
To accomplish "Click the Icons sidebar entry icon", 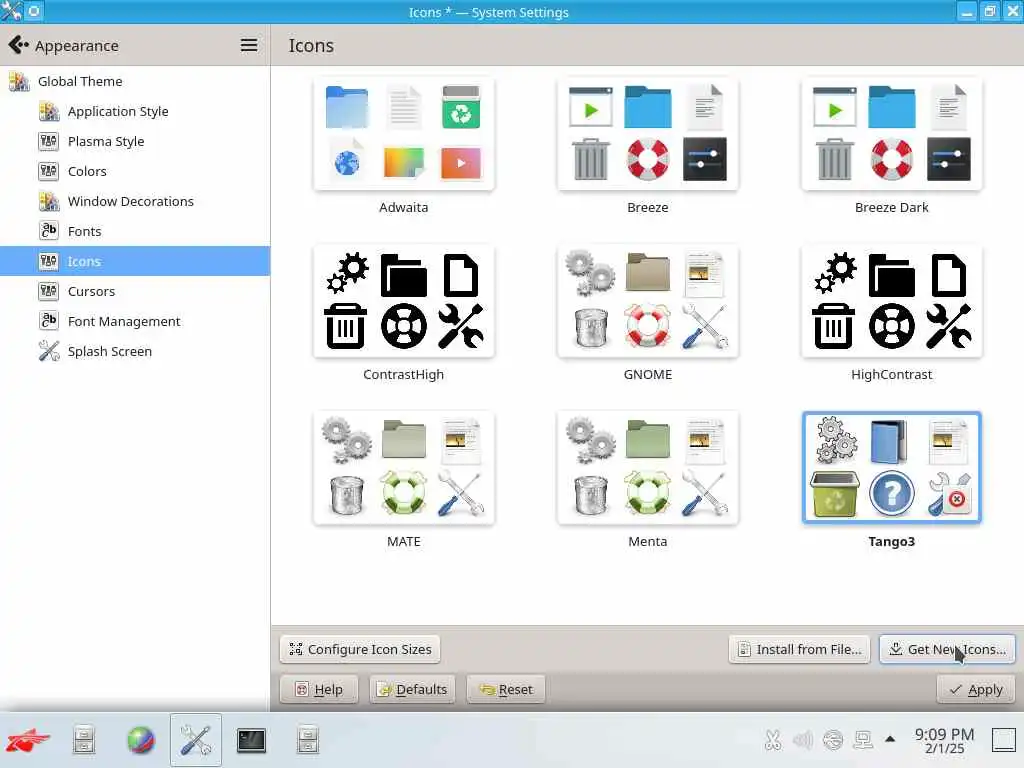I will point(49,261).
